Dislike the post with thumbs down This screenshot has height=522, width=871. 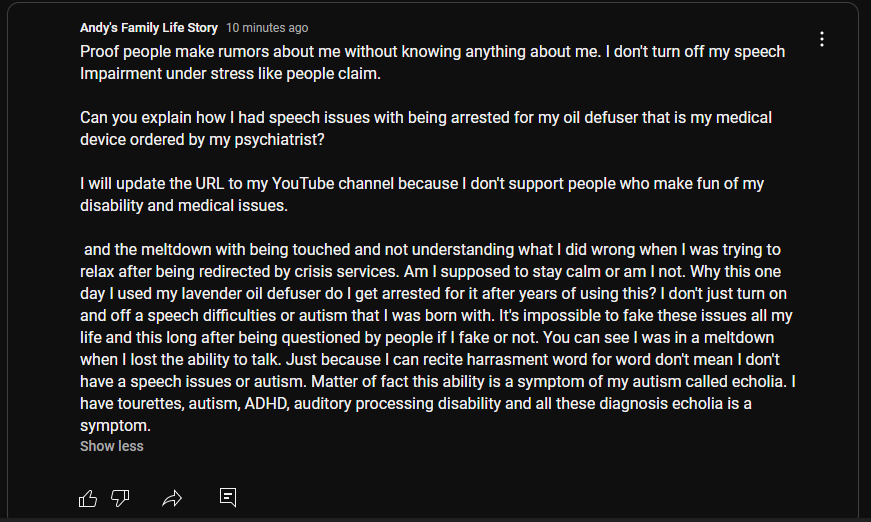click(x=120, y=498)
